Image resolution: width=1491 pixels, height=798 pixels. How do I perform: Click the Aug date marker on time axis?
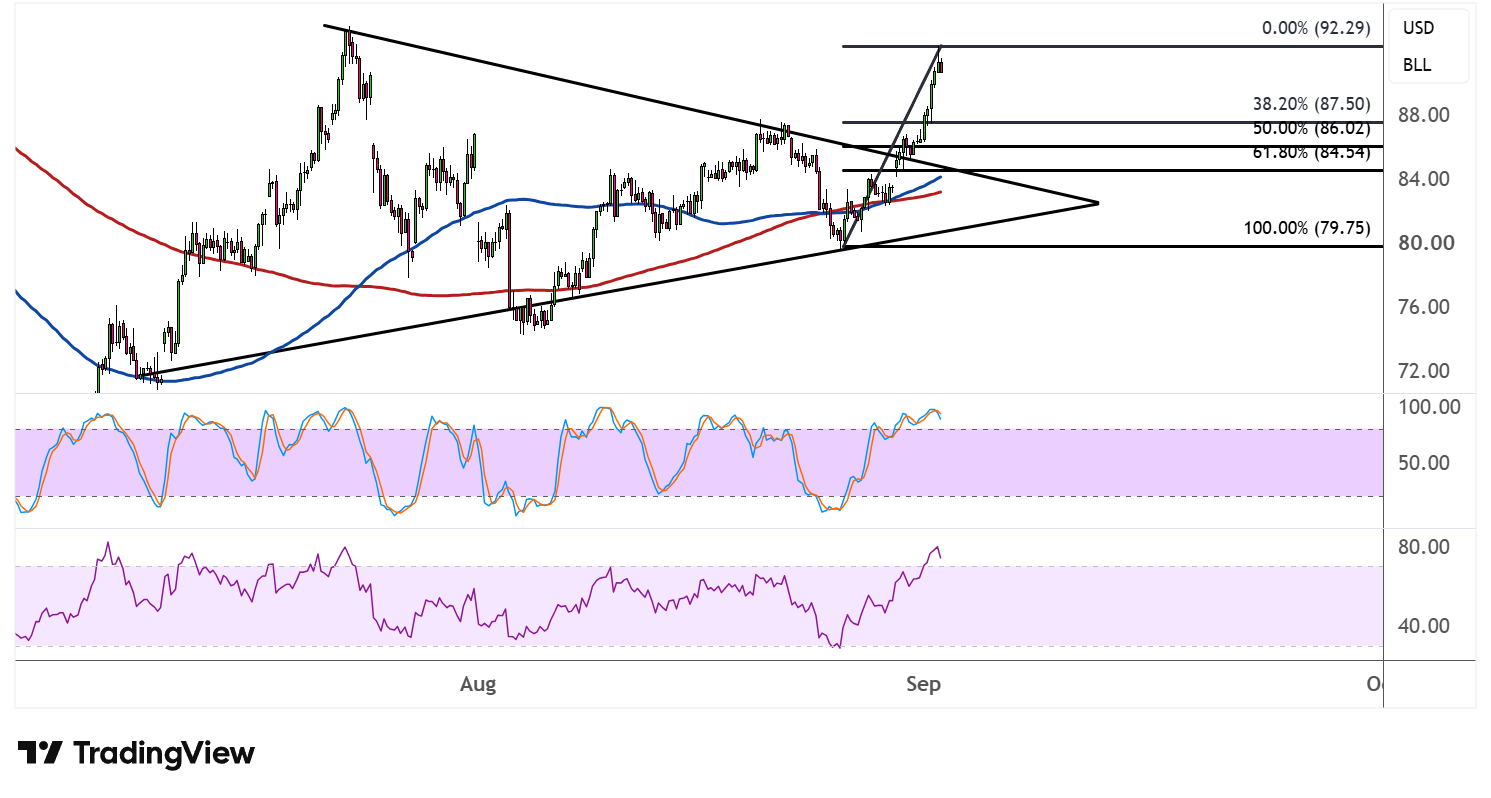coord(478,685)
